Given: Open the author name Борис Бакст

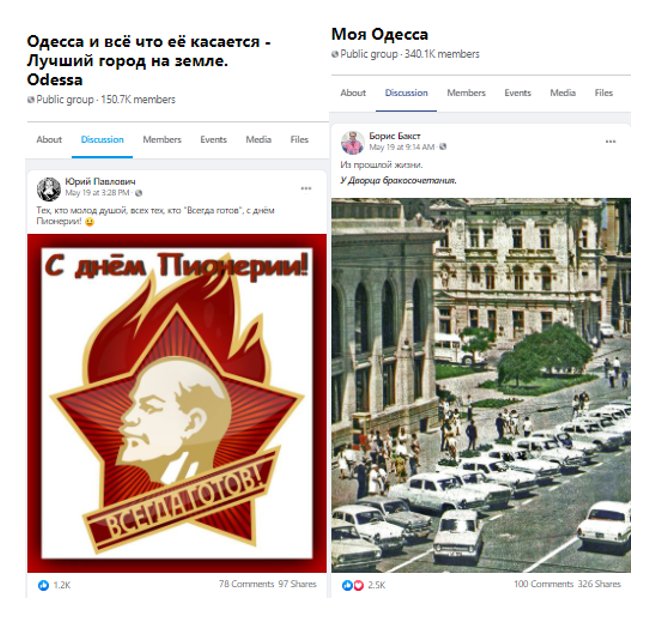Looking at the screenshot, I should tap(395, 136).
